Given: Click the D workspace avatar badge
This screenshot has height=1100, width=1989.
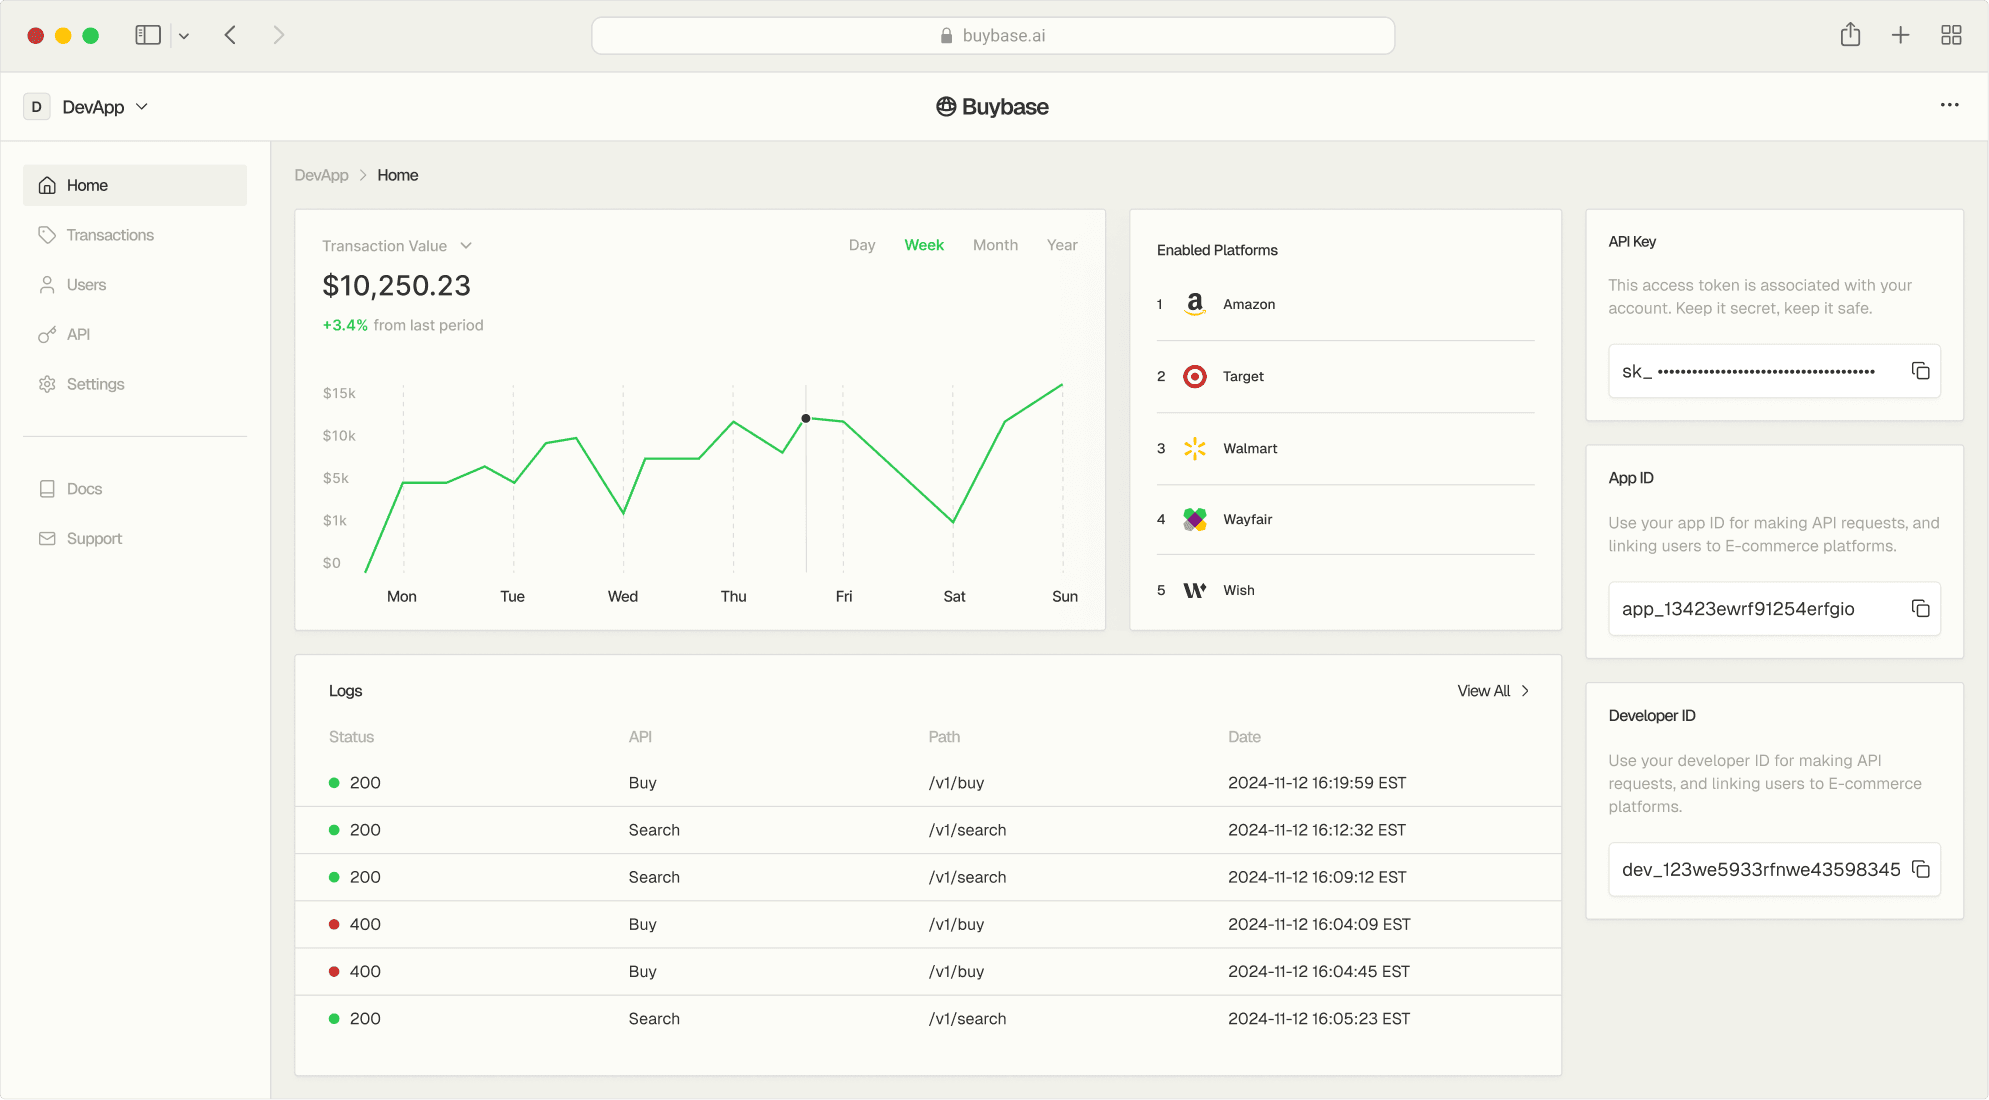Looking at the screenshot, I should tap(37, 107).
